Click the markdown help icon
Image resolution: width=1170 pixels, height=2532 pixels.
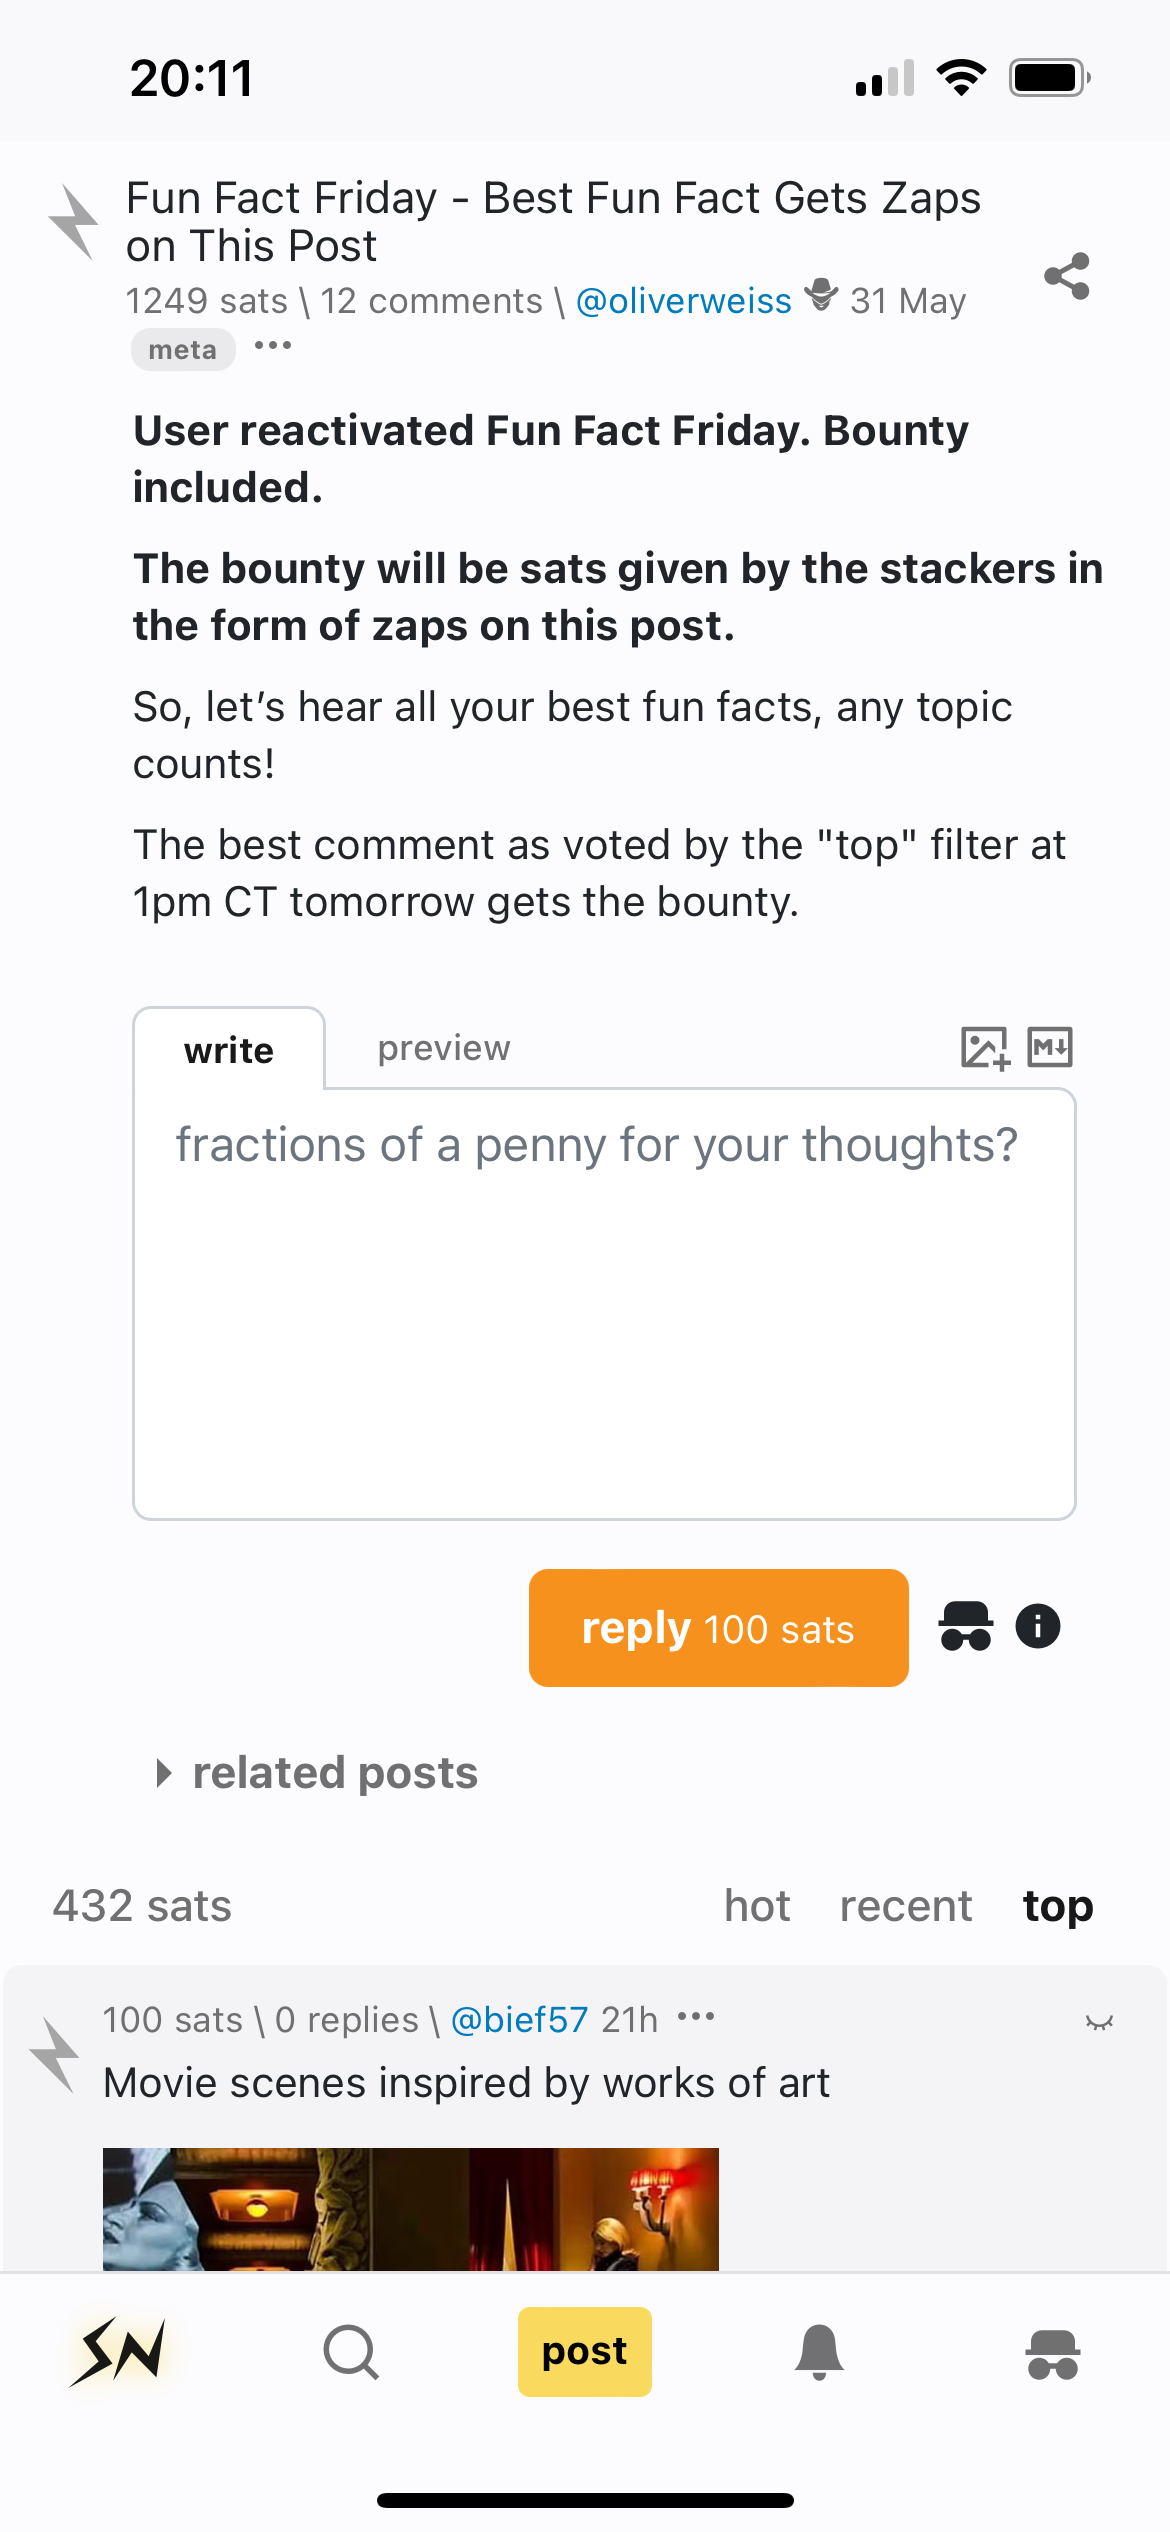coord(1050,1048)
